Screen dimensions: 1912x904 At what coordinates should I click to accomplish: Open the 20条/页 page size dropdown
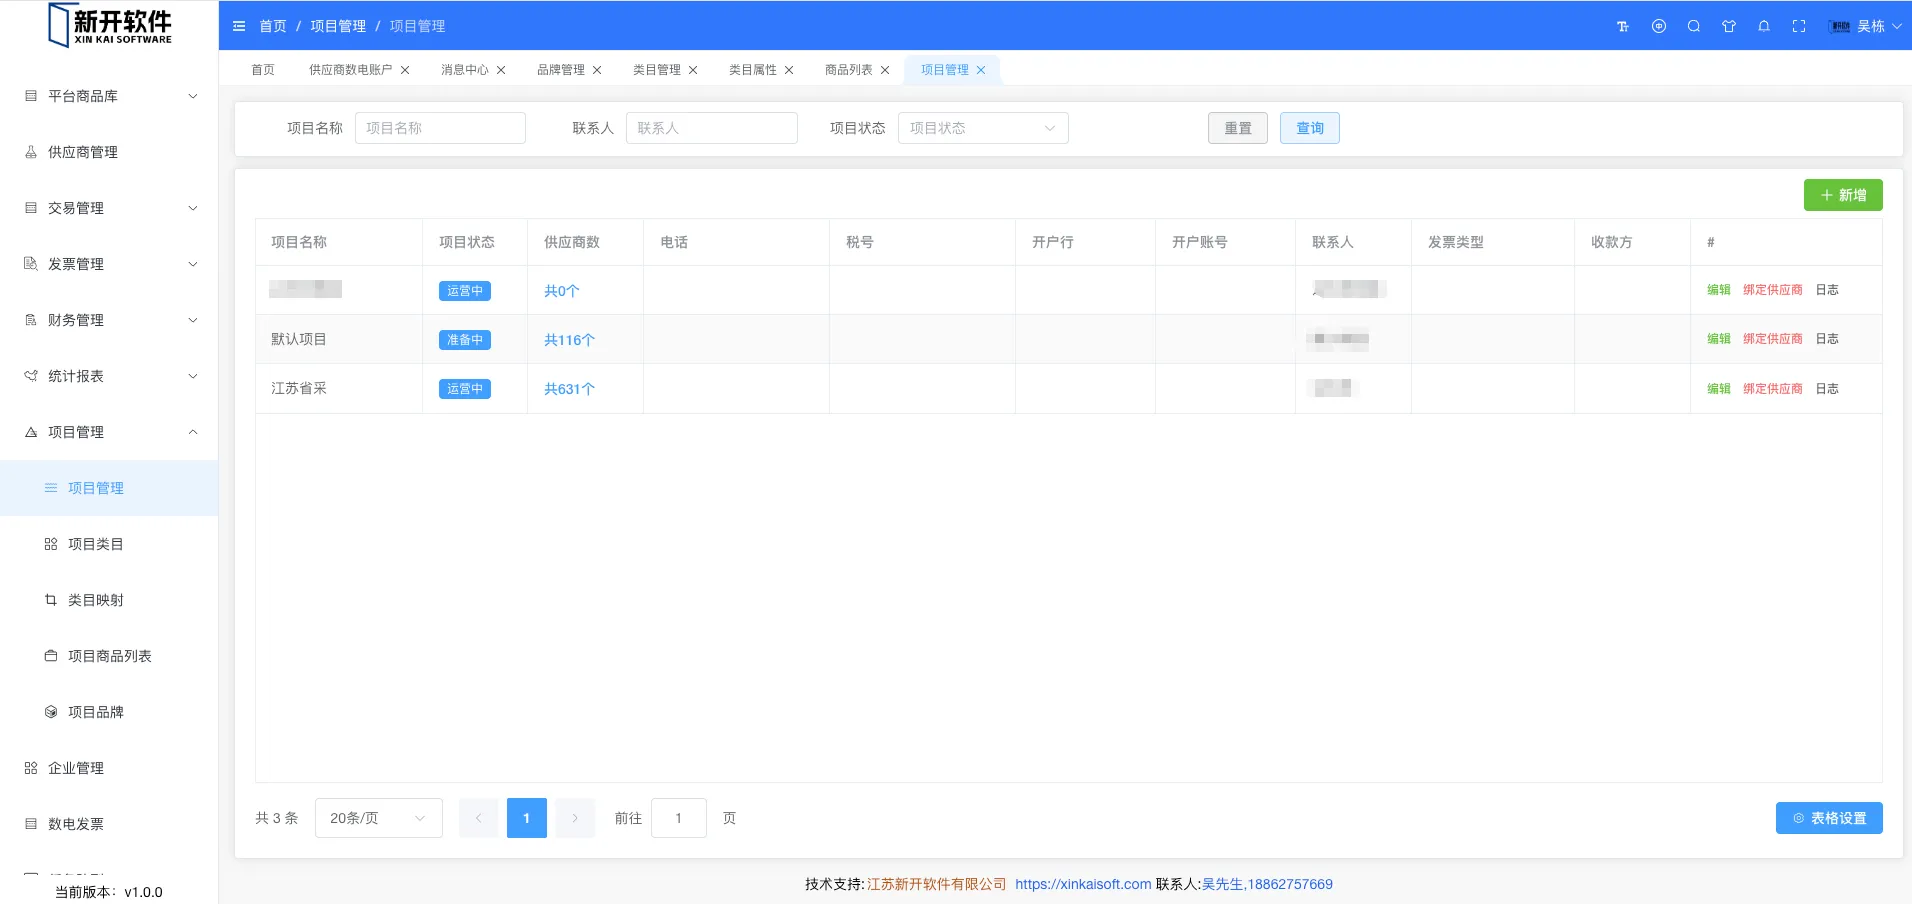coord(378,818)
